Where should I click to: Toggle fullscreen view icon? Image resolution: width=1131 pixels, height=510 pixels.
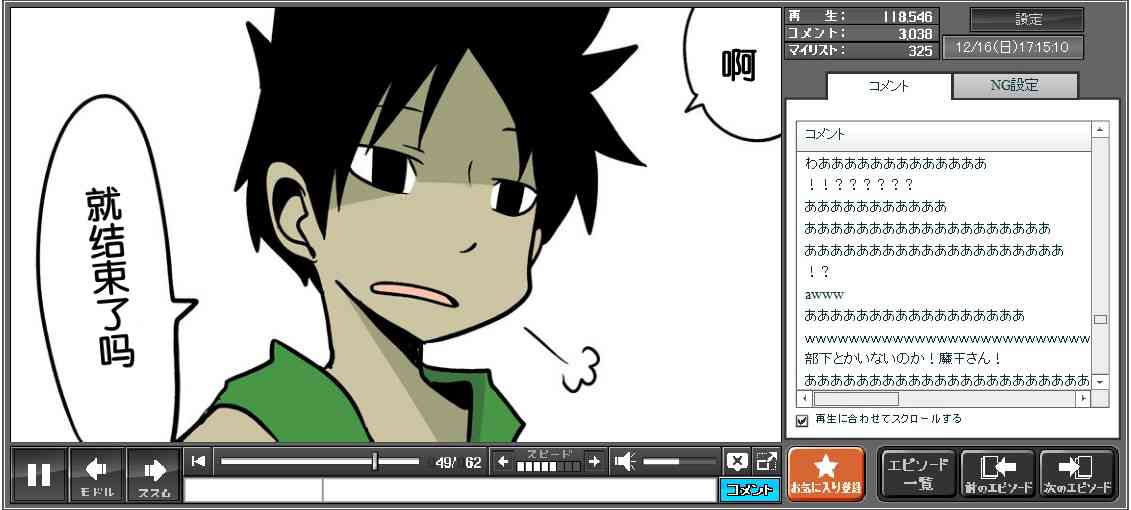point(766,461)
